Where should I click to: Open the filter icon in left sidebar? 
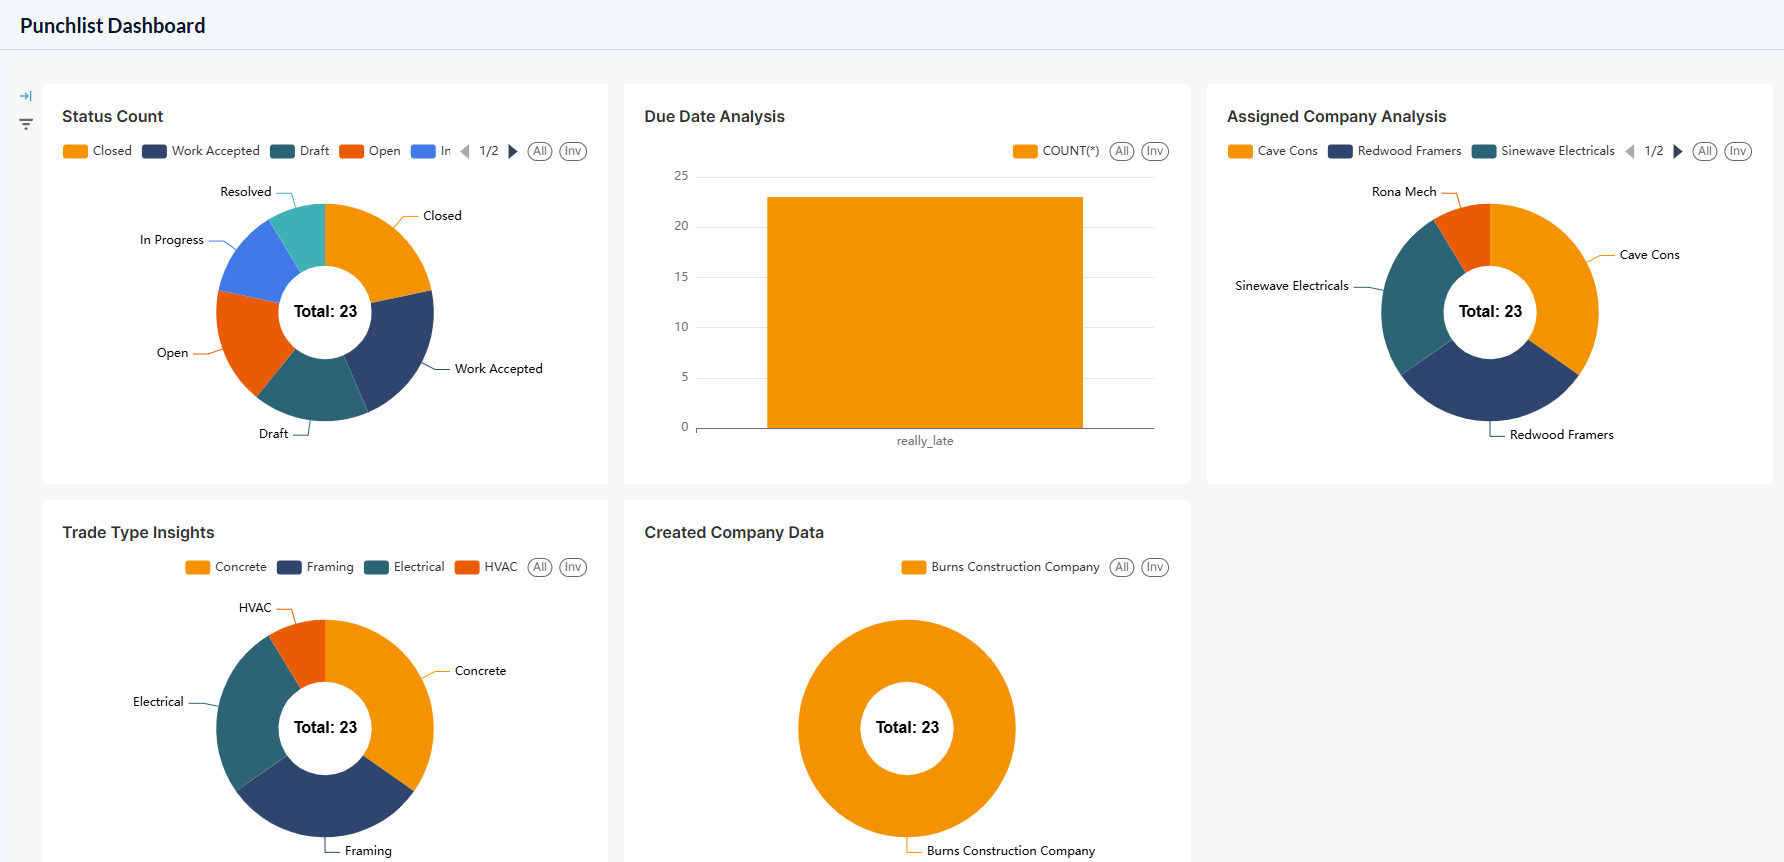(26, 124)
